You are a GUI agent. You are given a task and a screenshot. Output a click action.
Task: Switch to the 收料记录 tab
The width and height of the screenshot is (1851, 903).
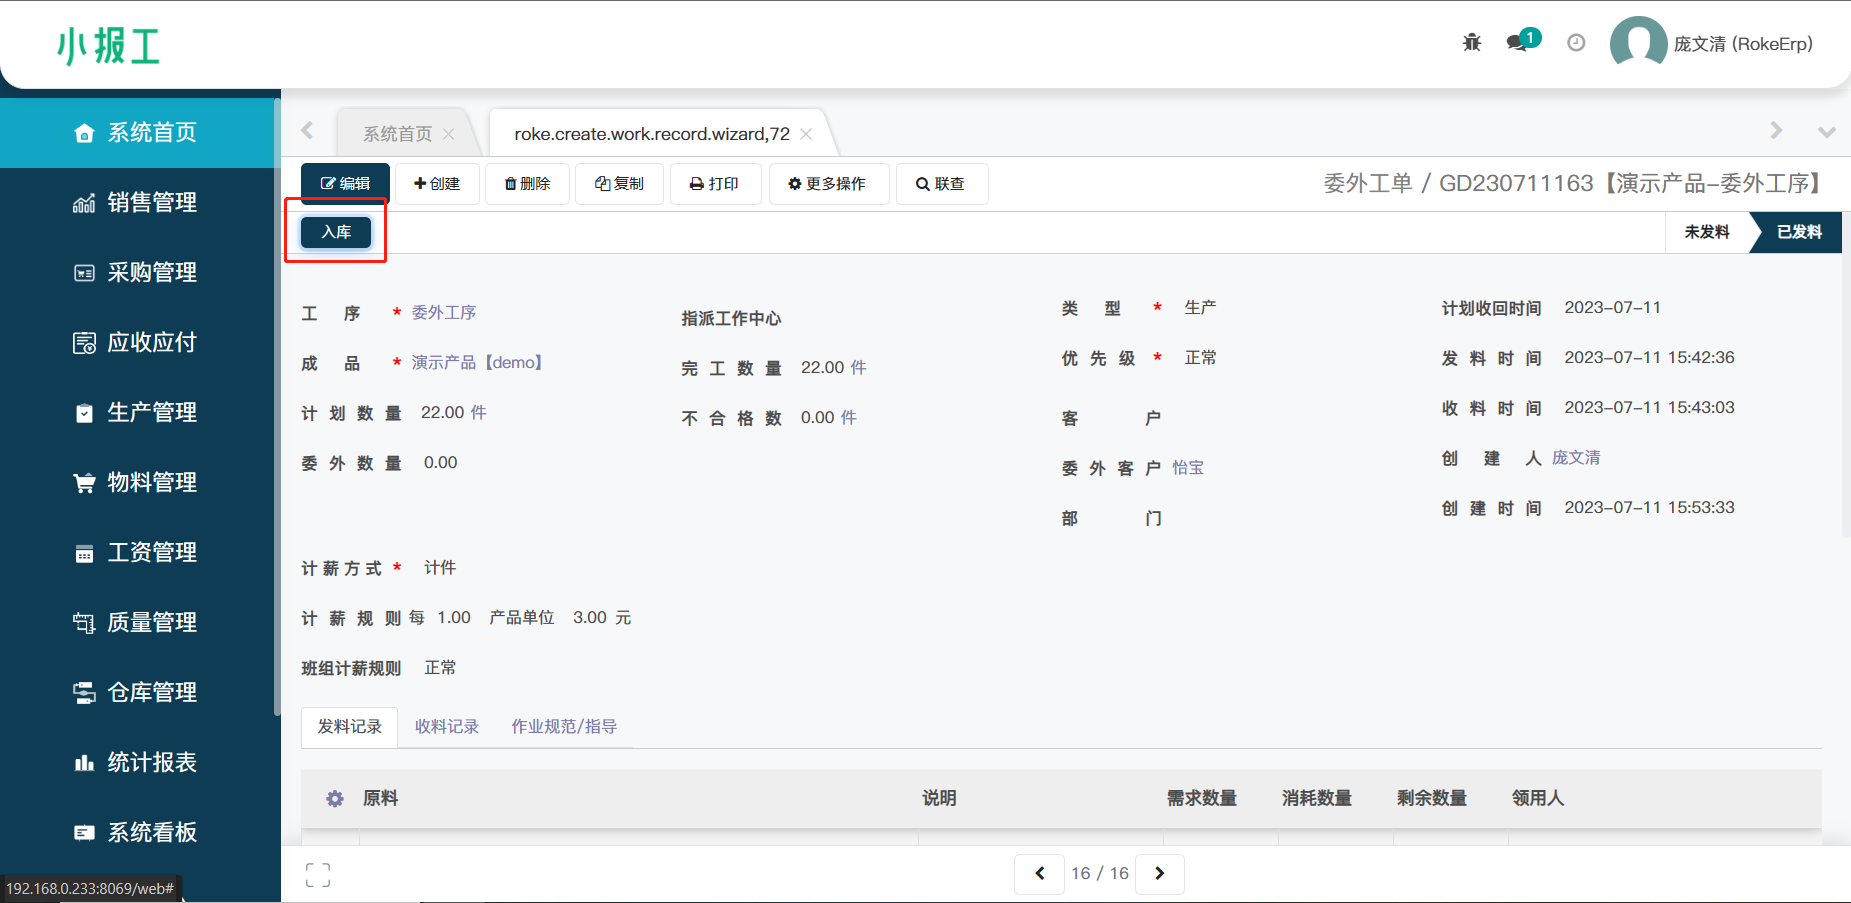tap(446, 727)
